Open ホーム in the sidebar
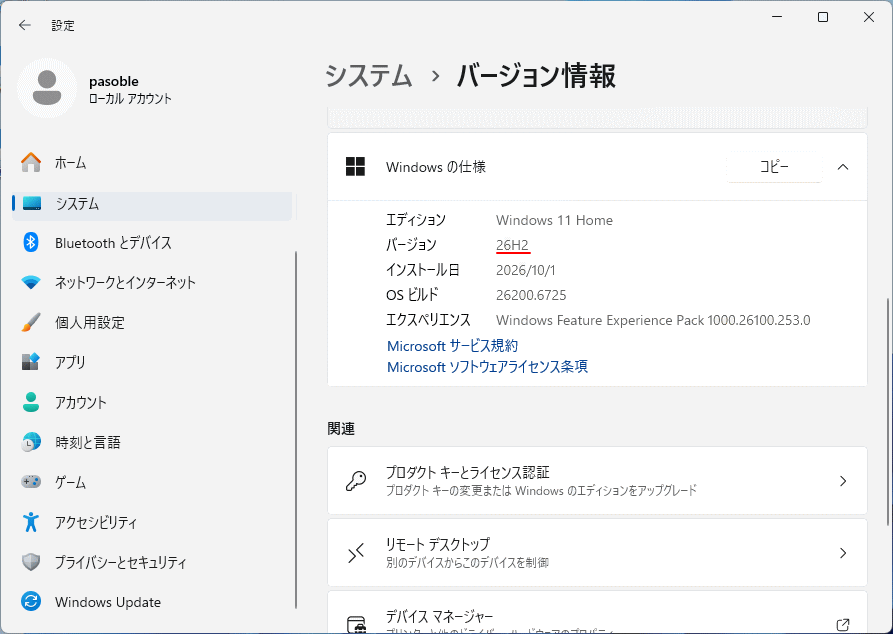Image resolution: width=893 pixels, height=634 pixels. click(152, 163)
